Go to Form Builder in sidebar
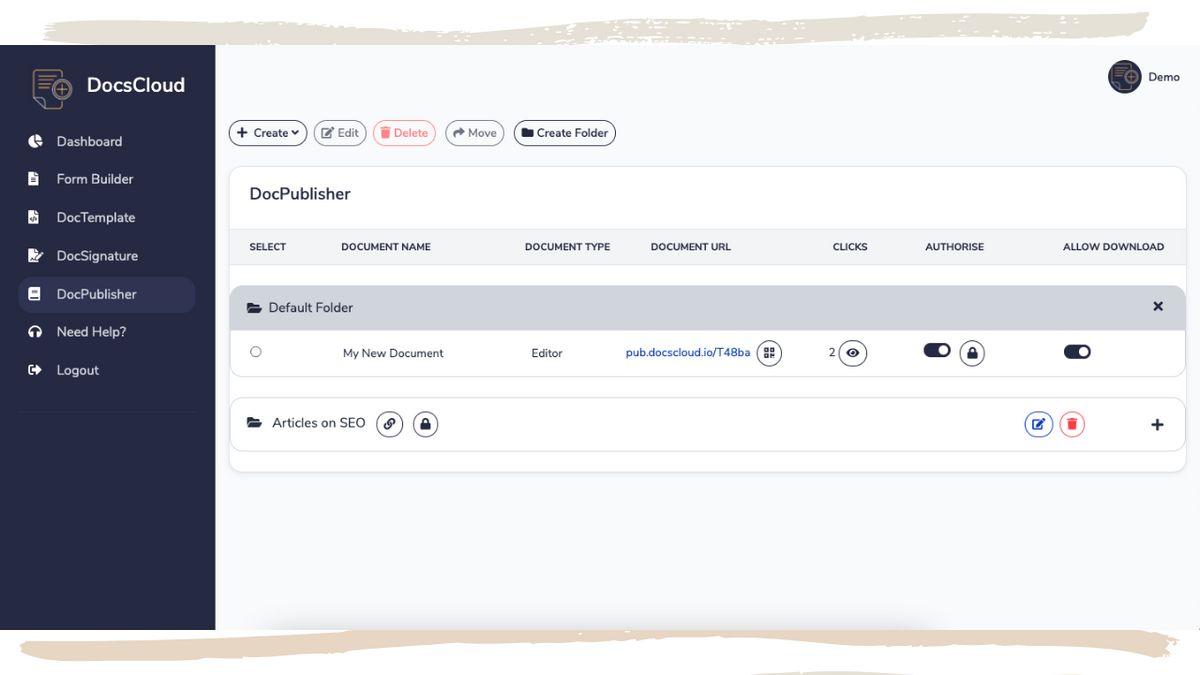1200x675 pixels. (x=94, y=179)
